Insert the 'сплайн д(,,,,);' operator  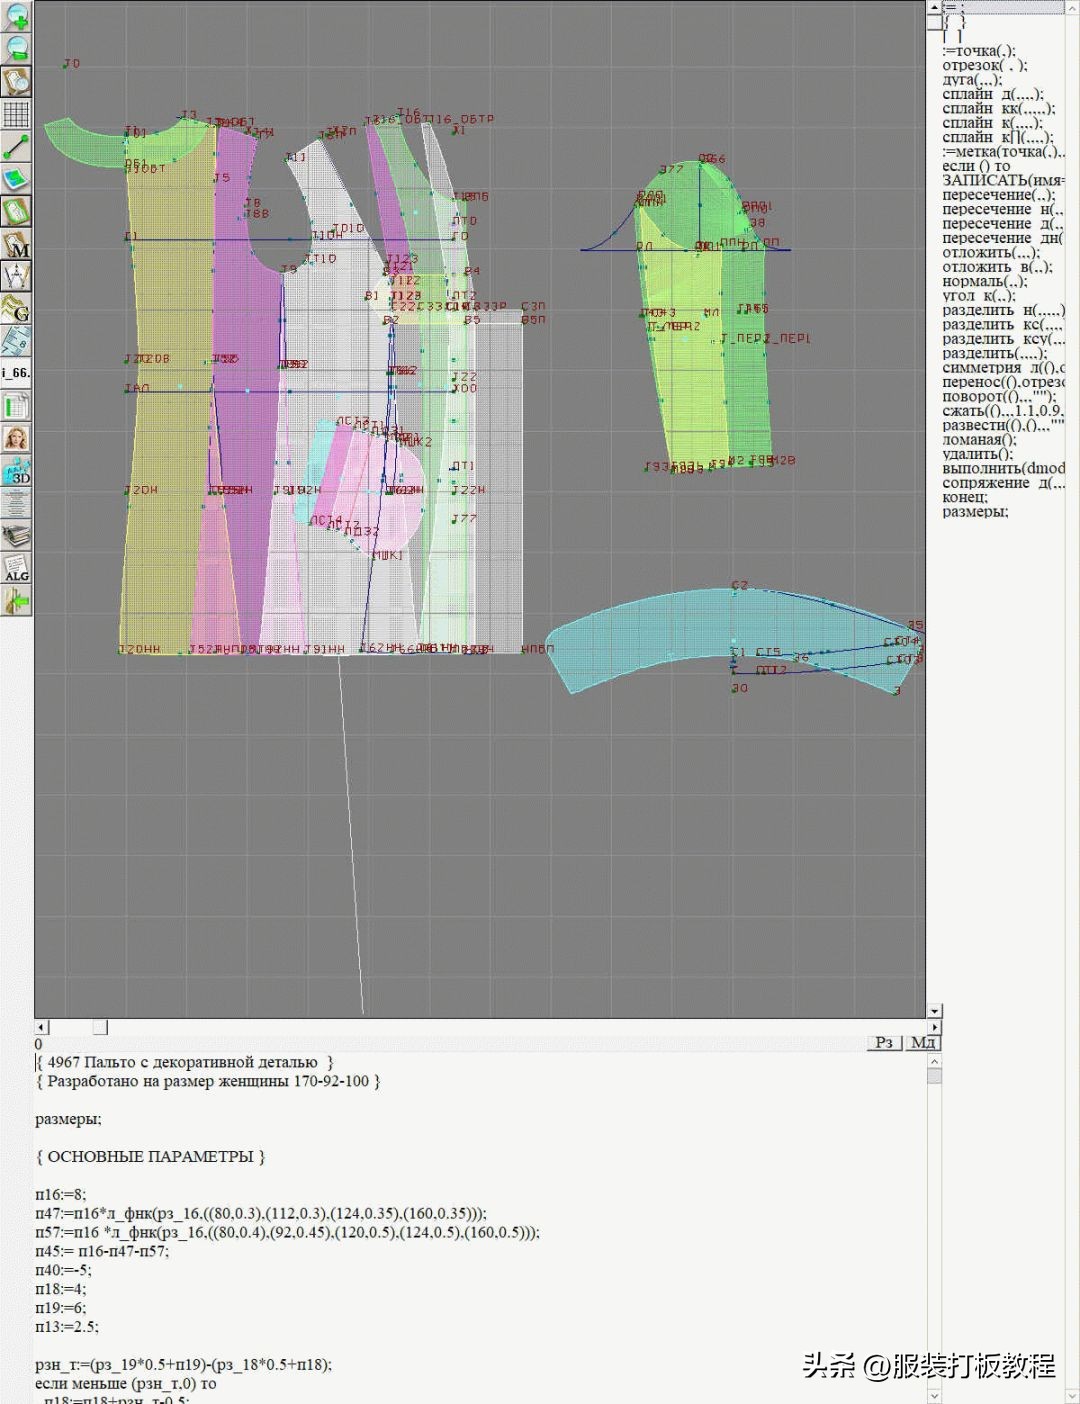993,95
